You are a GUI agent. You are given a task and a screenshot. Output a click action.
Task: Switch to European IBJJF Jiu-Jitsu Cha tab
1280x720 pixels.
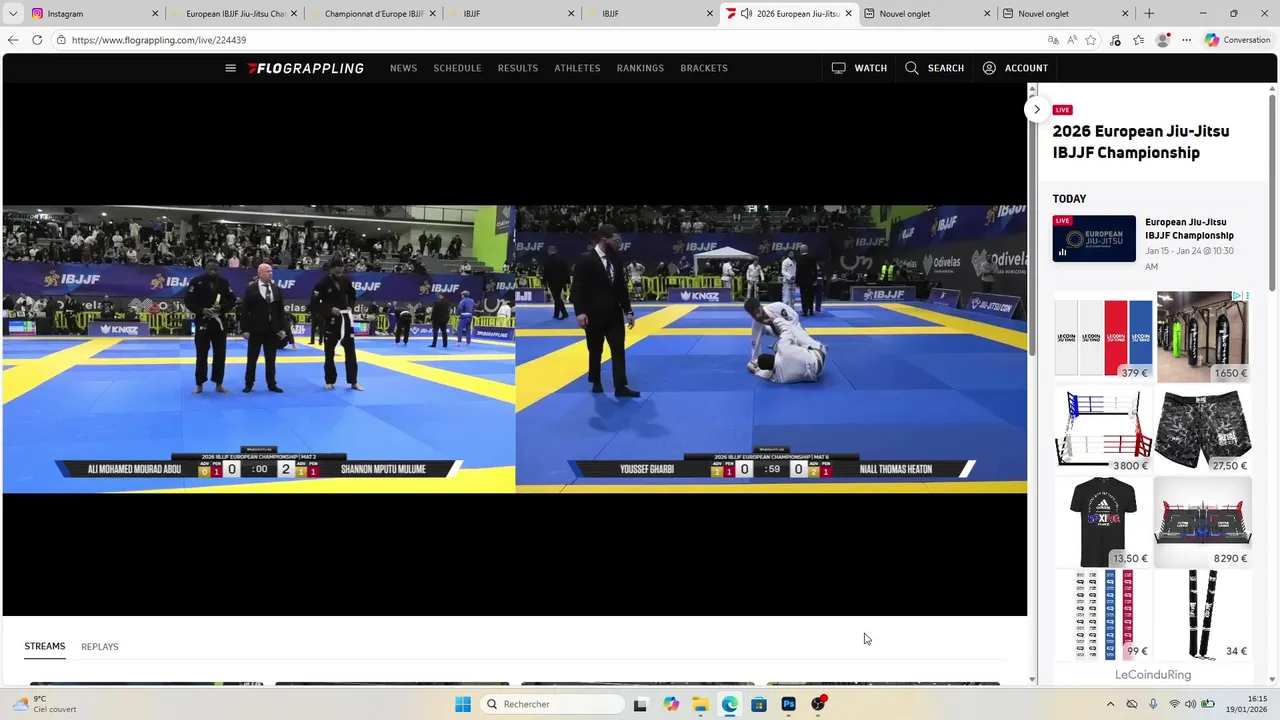235,14
